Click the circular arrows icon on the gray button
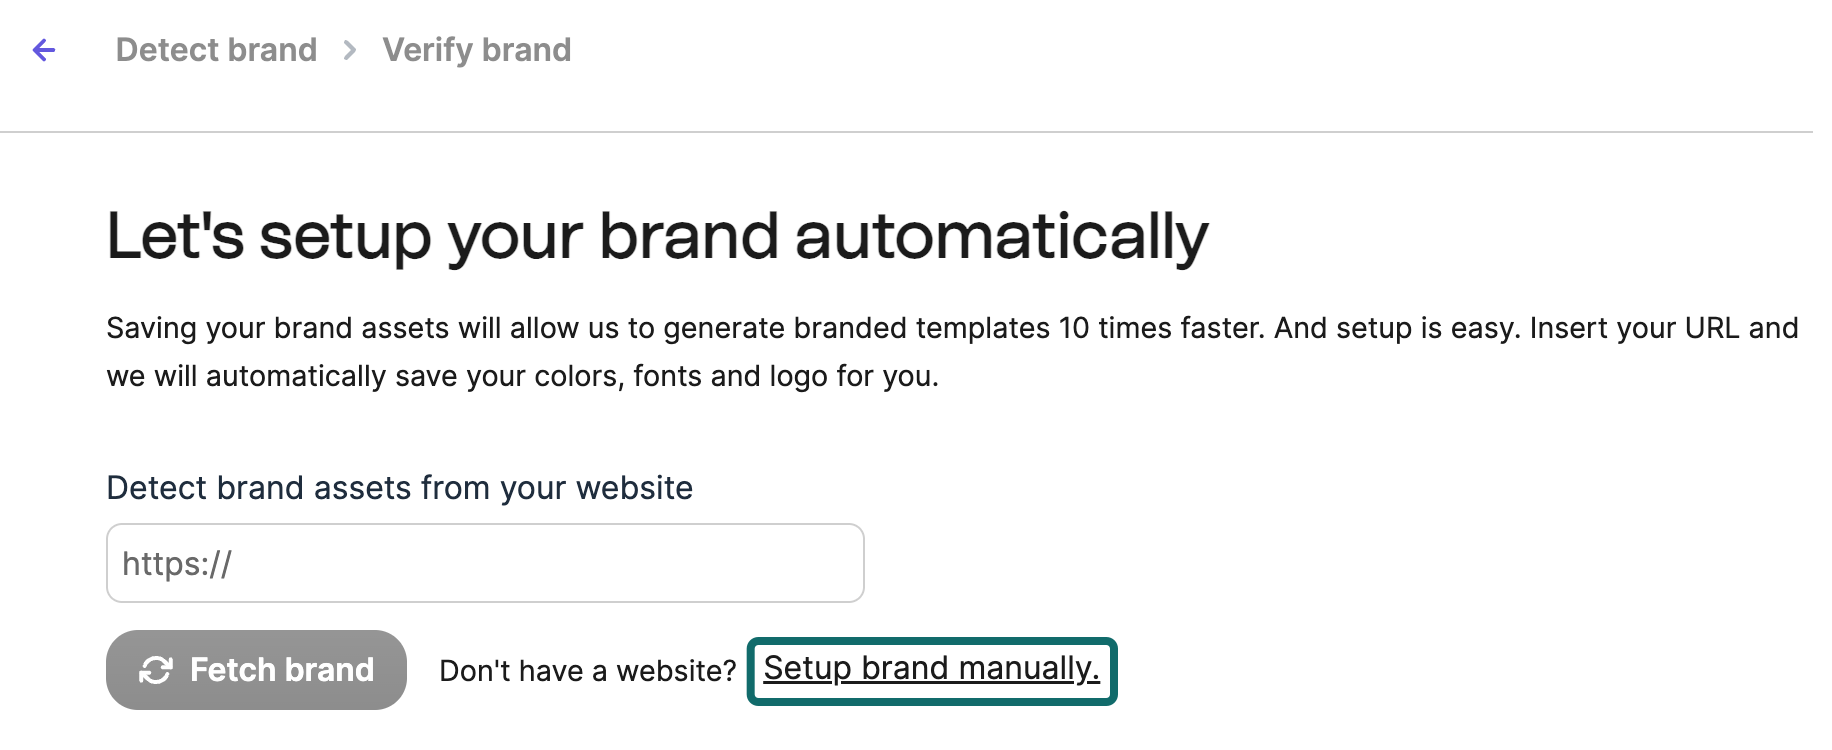Viewport: 1832px width, 750px height. (x=155, y=670)
